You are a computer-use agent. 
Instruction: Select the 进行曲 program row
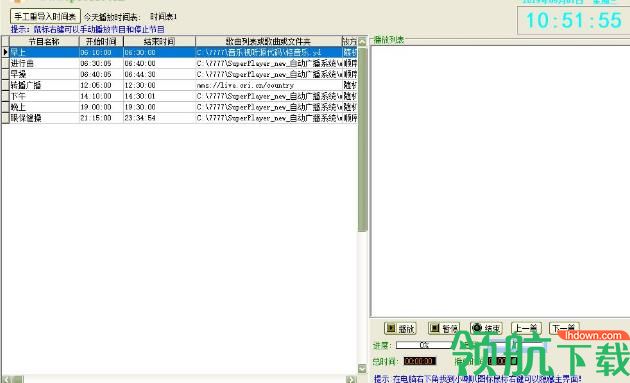[180, 63]
